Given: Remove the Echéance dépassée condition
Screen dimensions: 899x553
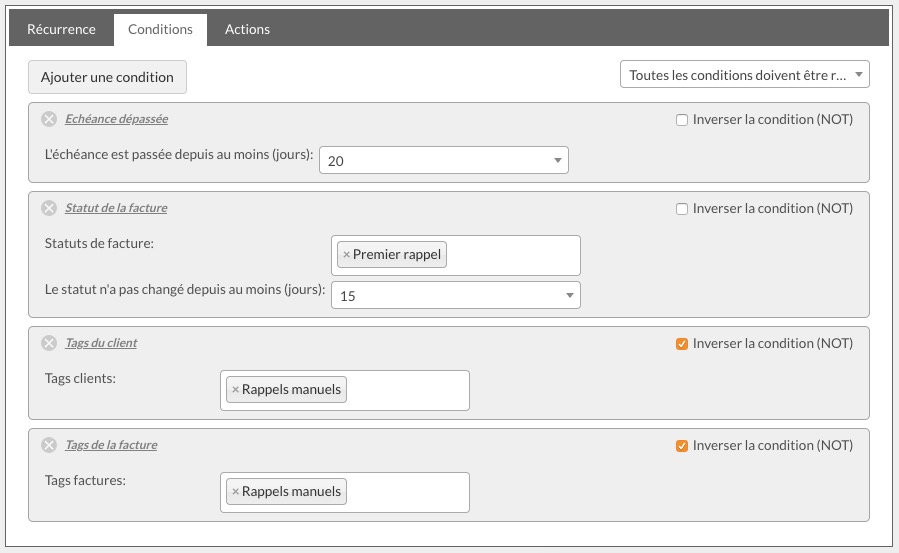Looking at the screenshot, I should (x=49, y=119).
